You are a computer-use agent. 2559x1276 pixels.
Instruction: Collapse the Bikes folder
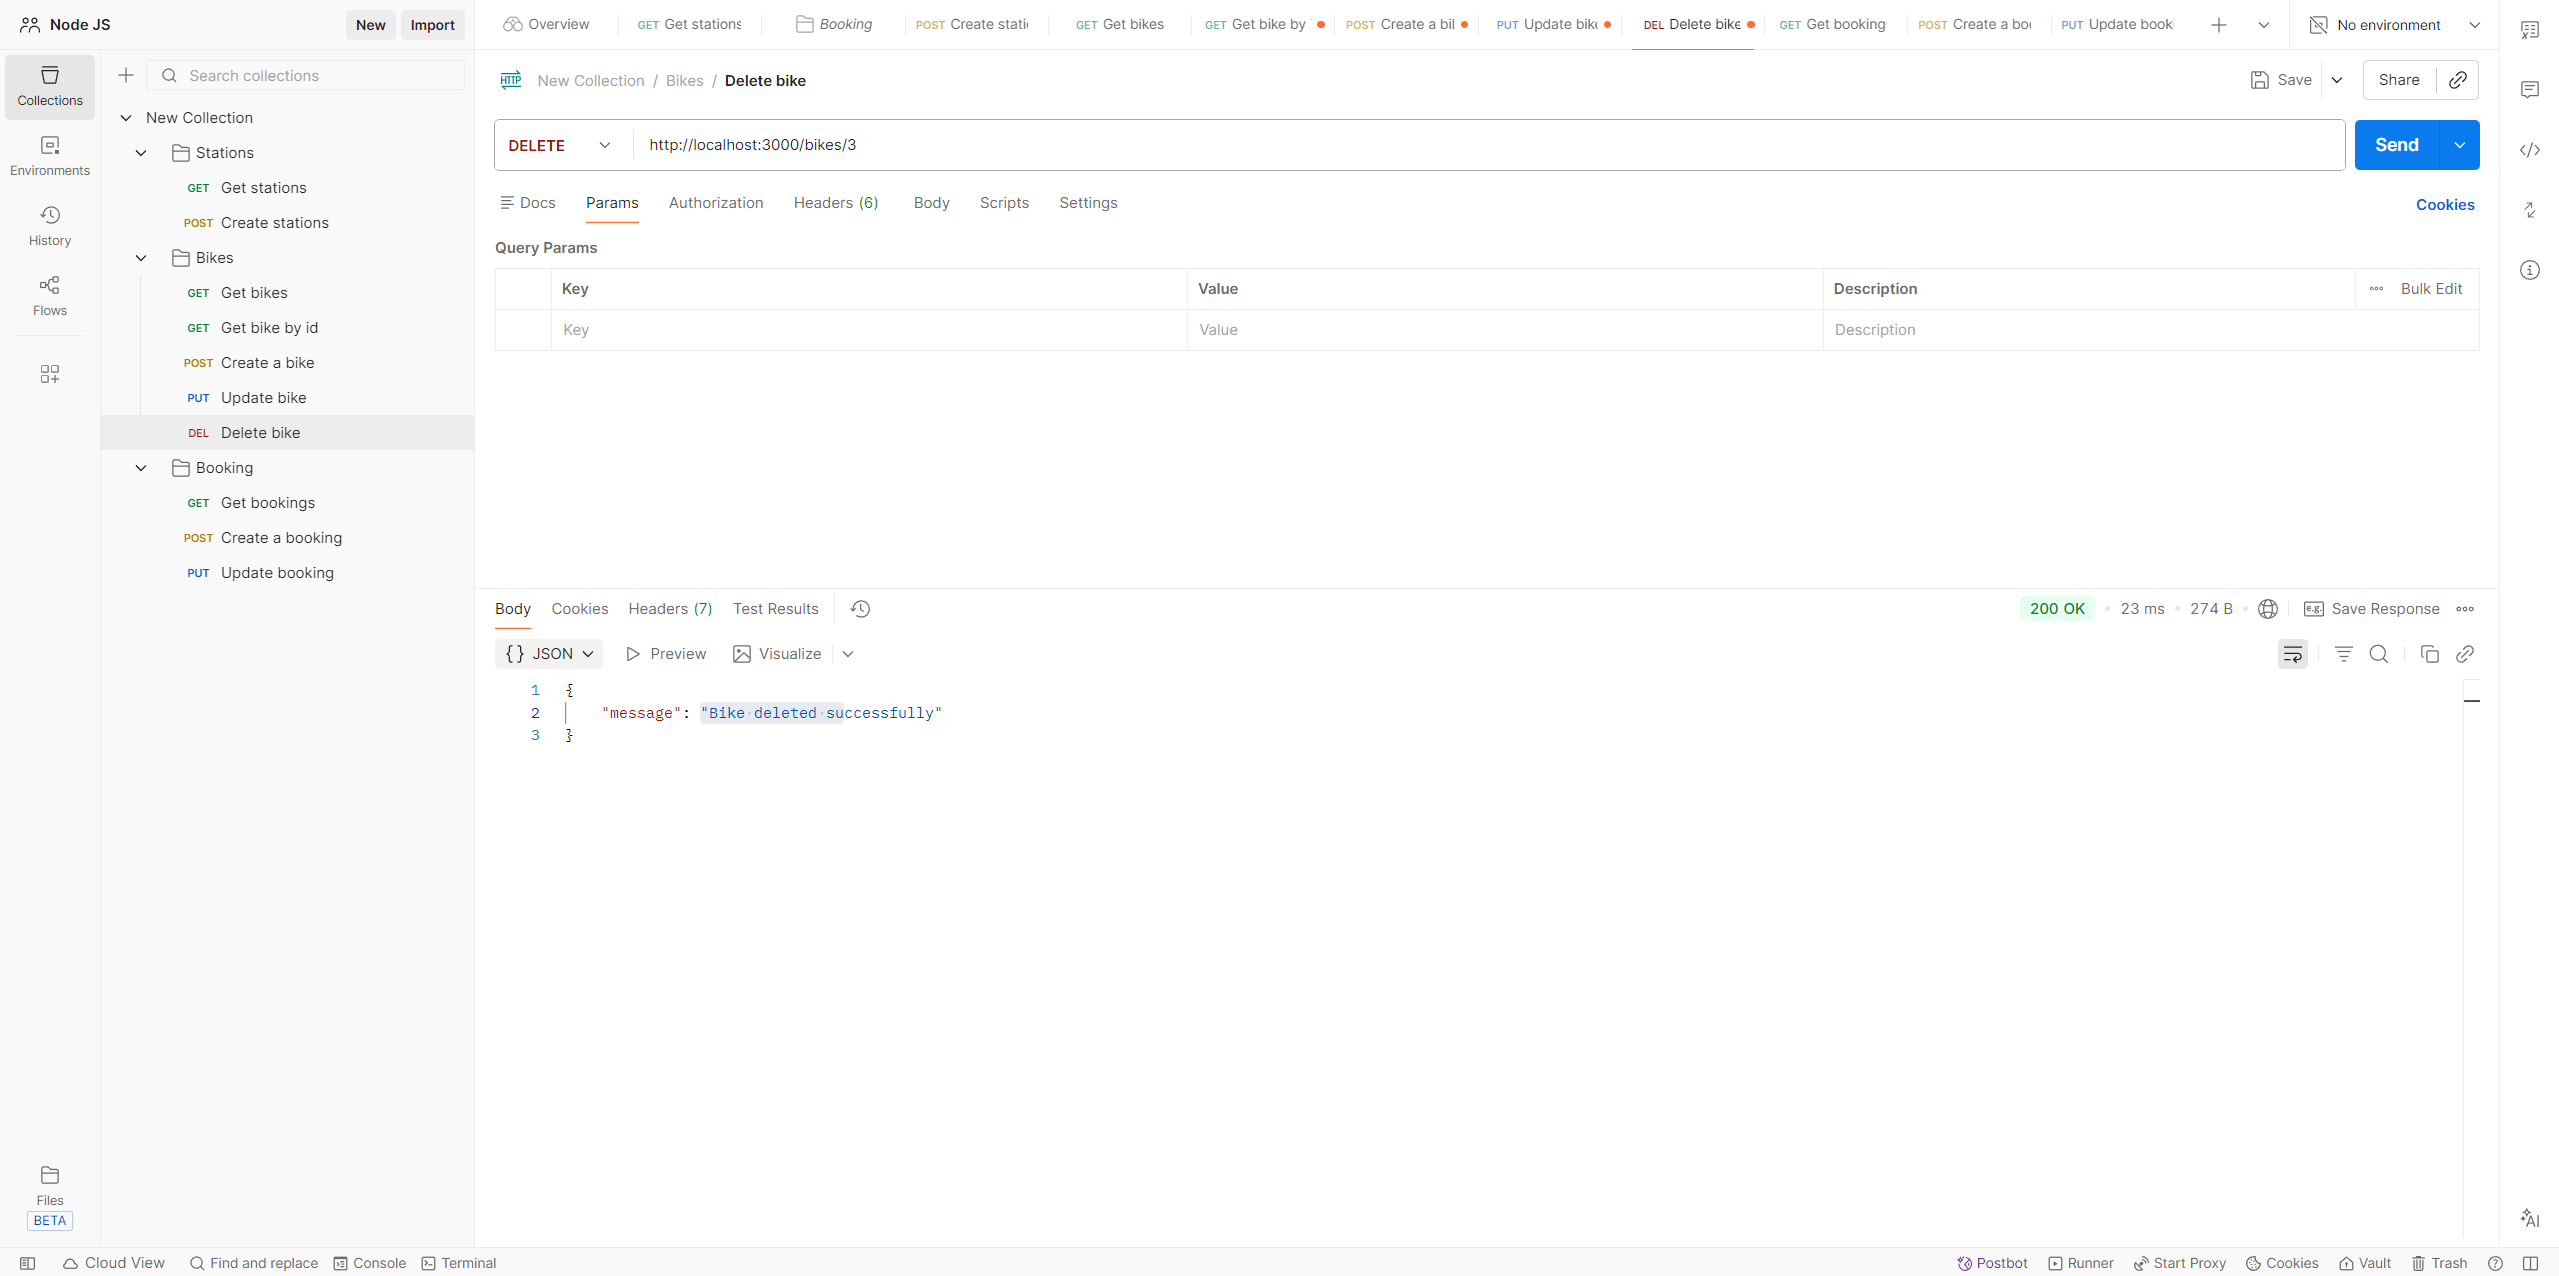click(x=141, y=258)
